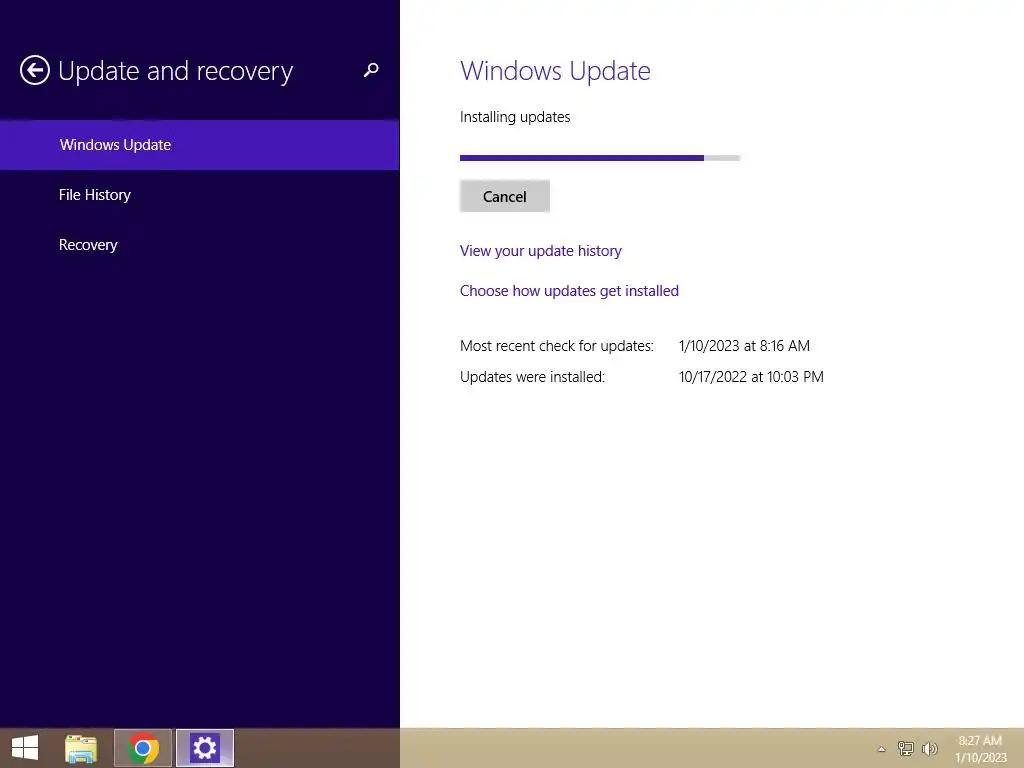This screenshot has width=1024, height=768.
Task: Click the '10/17/2022 at 10:03 PM' value
Action: pos(751,377)
